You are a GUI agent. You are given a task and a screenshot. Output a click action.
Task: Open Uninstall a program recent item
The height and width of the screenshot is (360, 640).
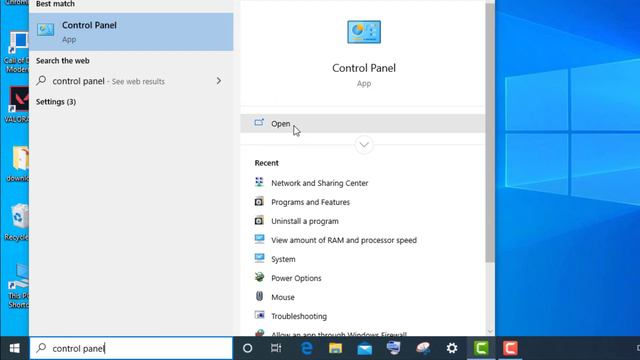coord(305,221)
